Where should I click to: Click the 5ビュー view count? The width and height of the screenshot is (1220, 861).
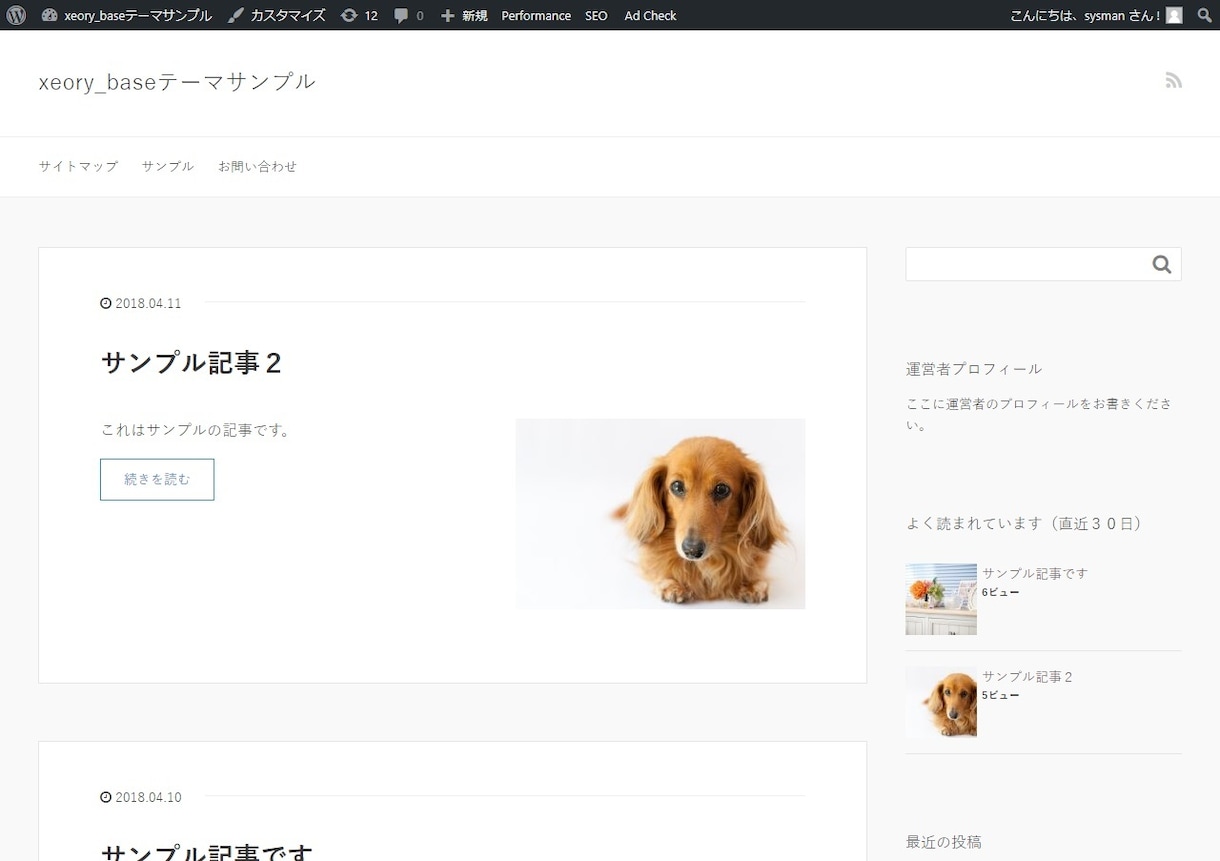click(1001, 695)
